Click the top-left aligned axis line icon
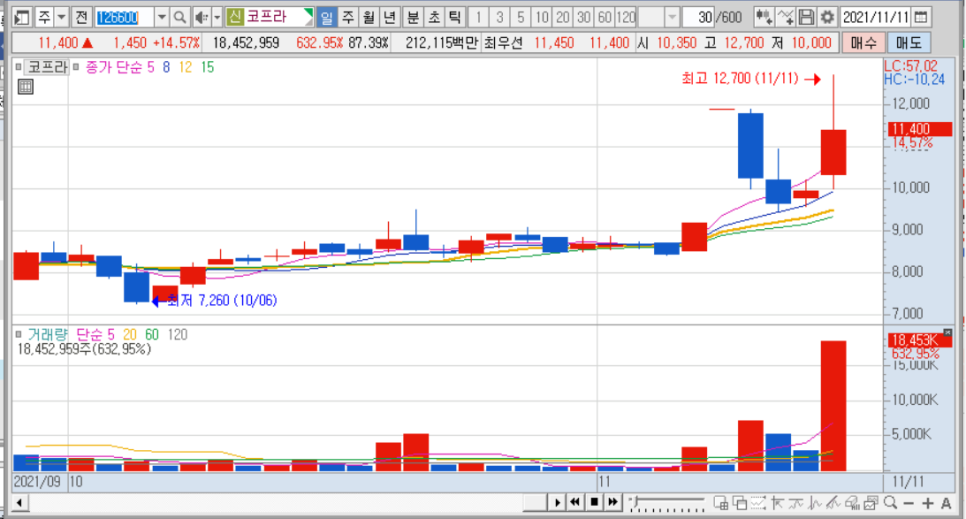Screen dimensions: 966x519 click(x=777, y=503)
